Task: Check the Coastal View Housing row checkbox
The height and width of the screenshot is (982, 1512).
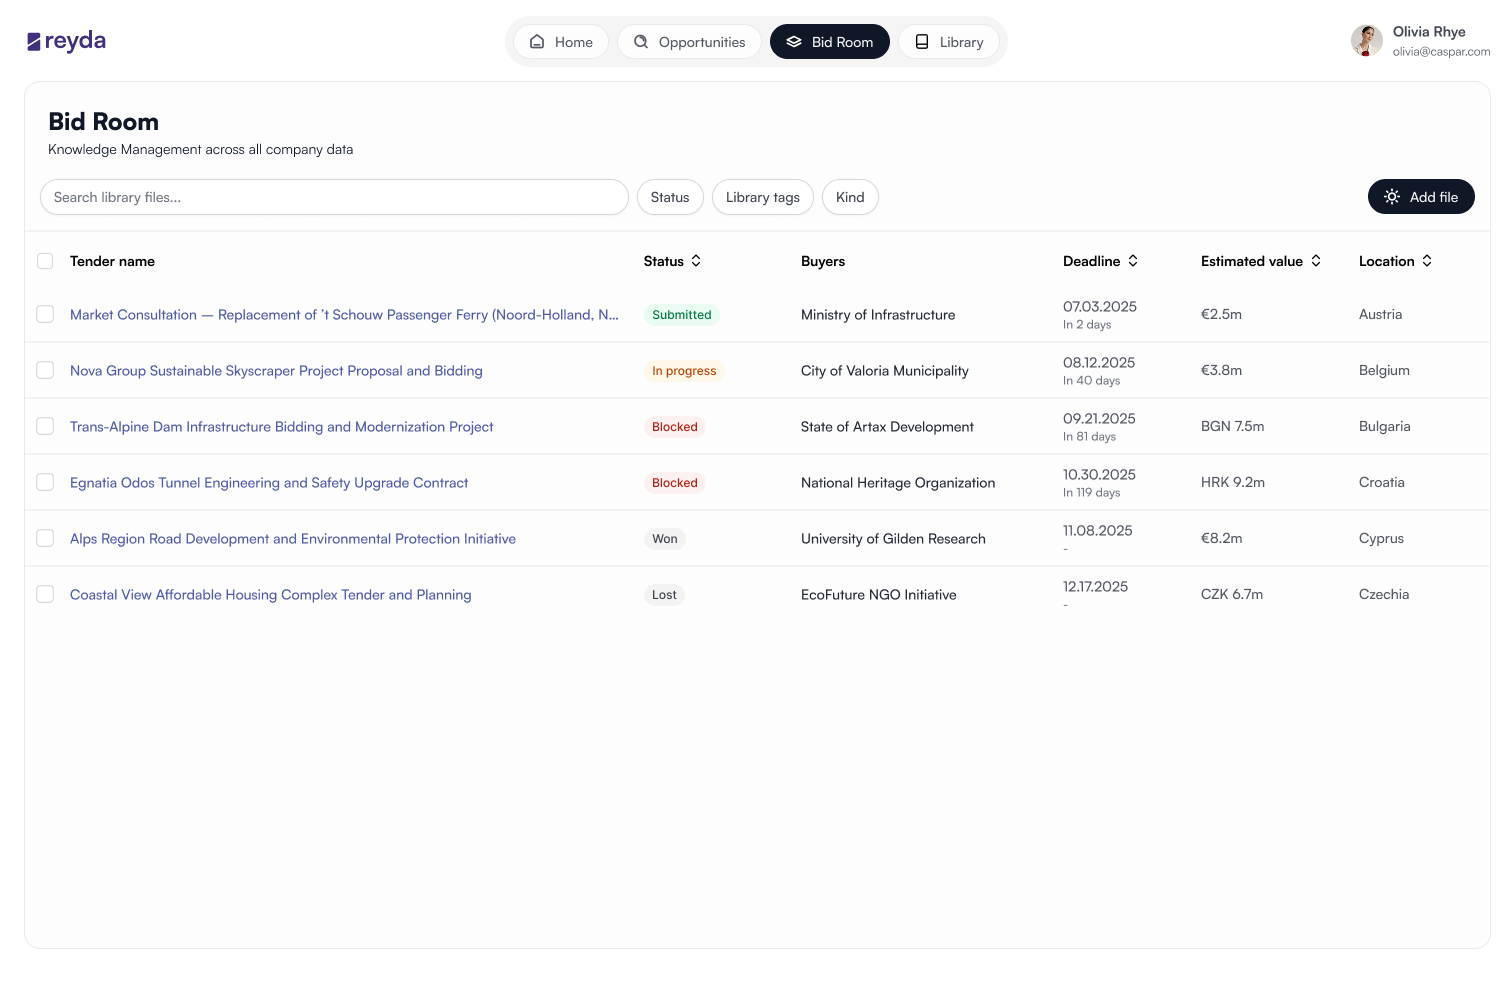Action: click(45, 594)
